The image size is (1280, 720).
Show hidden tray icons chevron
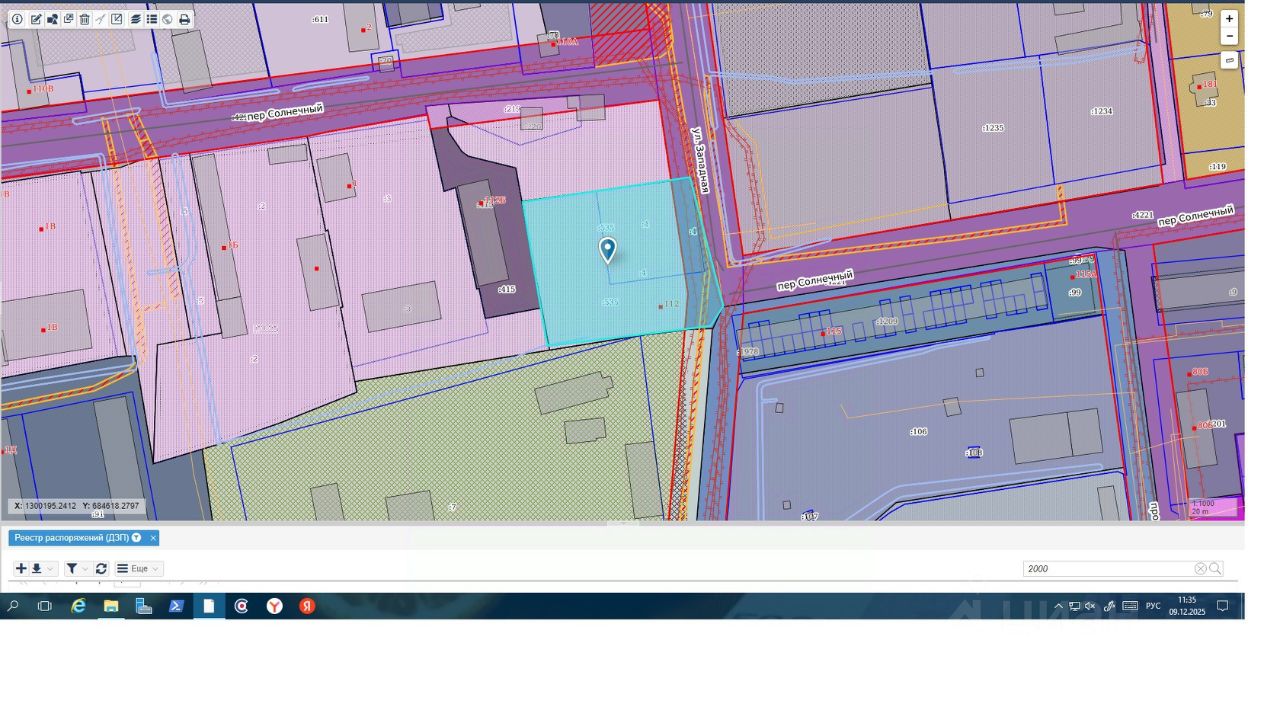1058,606
